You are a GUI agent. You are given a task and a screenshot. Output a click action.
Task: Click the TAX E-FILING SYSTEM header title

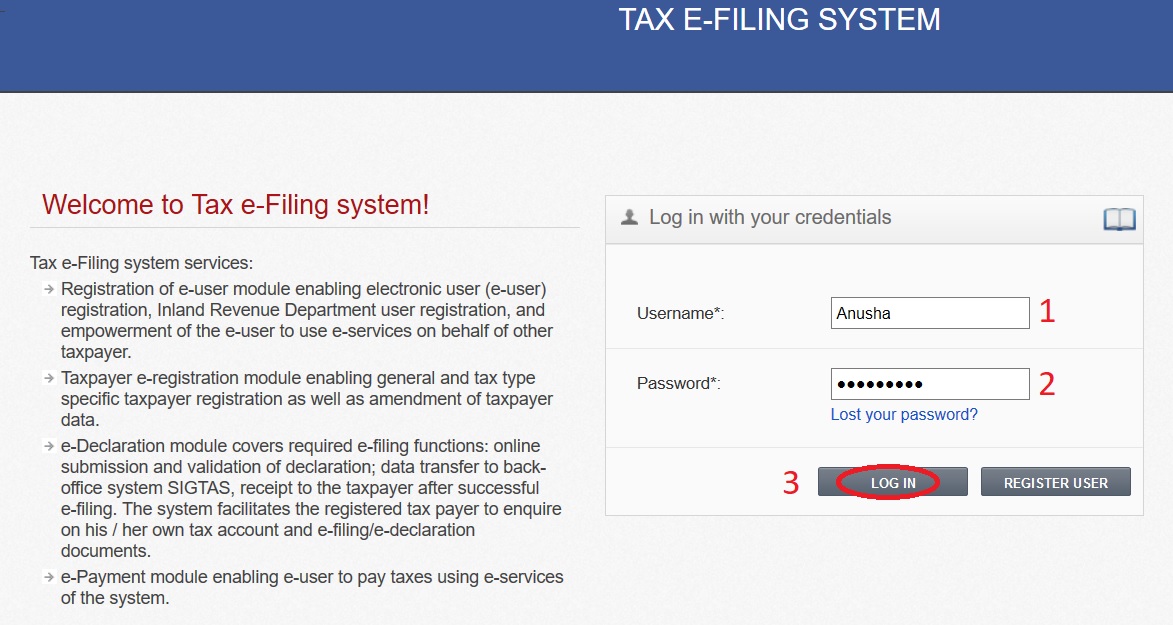pos(779,20)
